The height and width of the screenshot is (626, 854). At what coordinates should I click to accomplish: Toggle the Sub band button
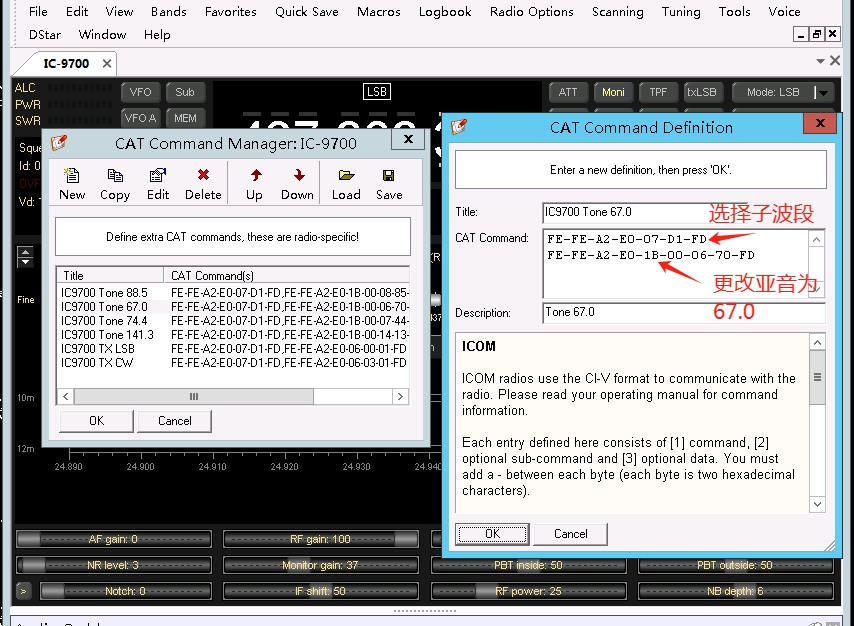tap(185, 92)
